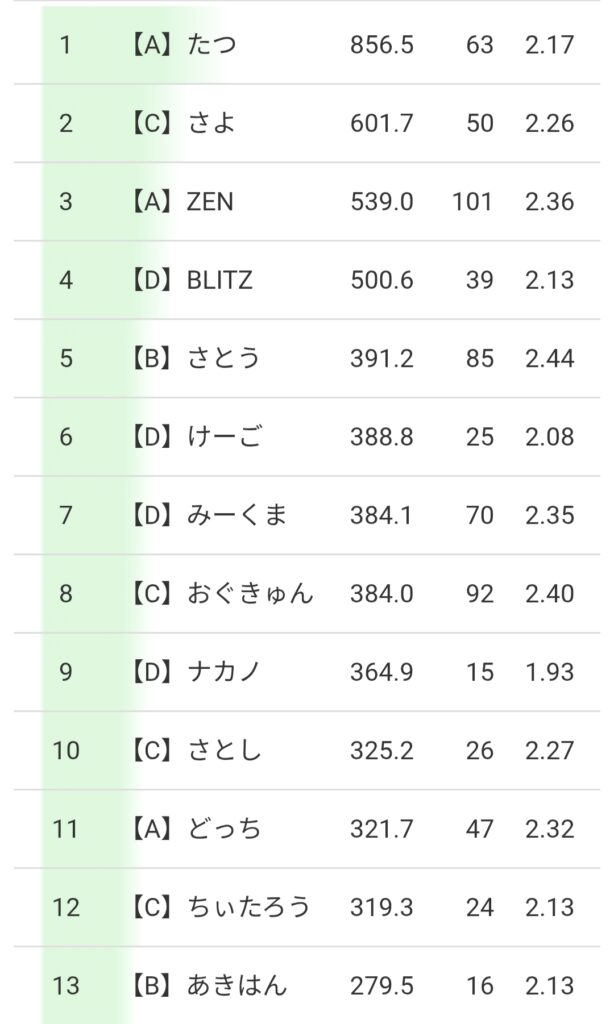Select the average value 1.93
The width and height of the screenshot is (614, 1024).
[549, 672]
